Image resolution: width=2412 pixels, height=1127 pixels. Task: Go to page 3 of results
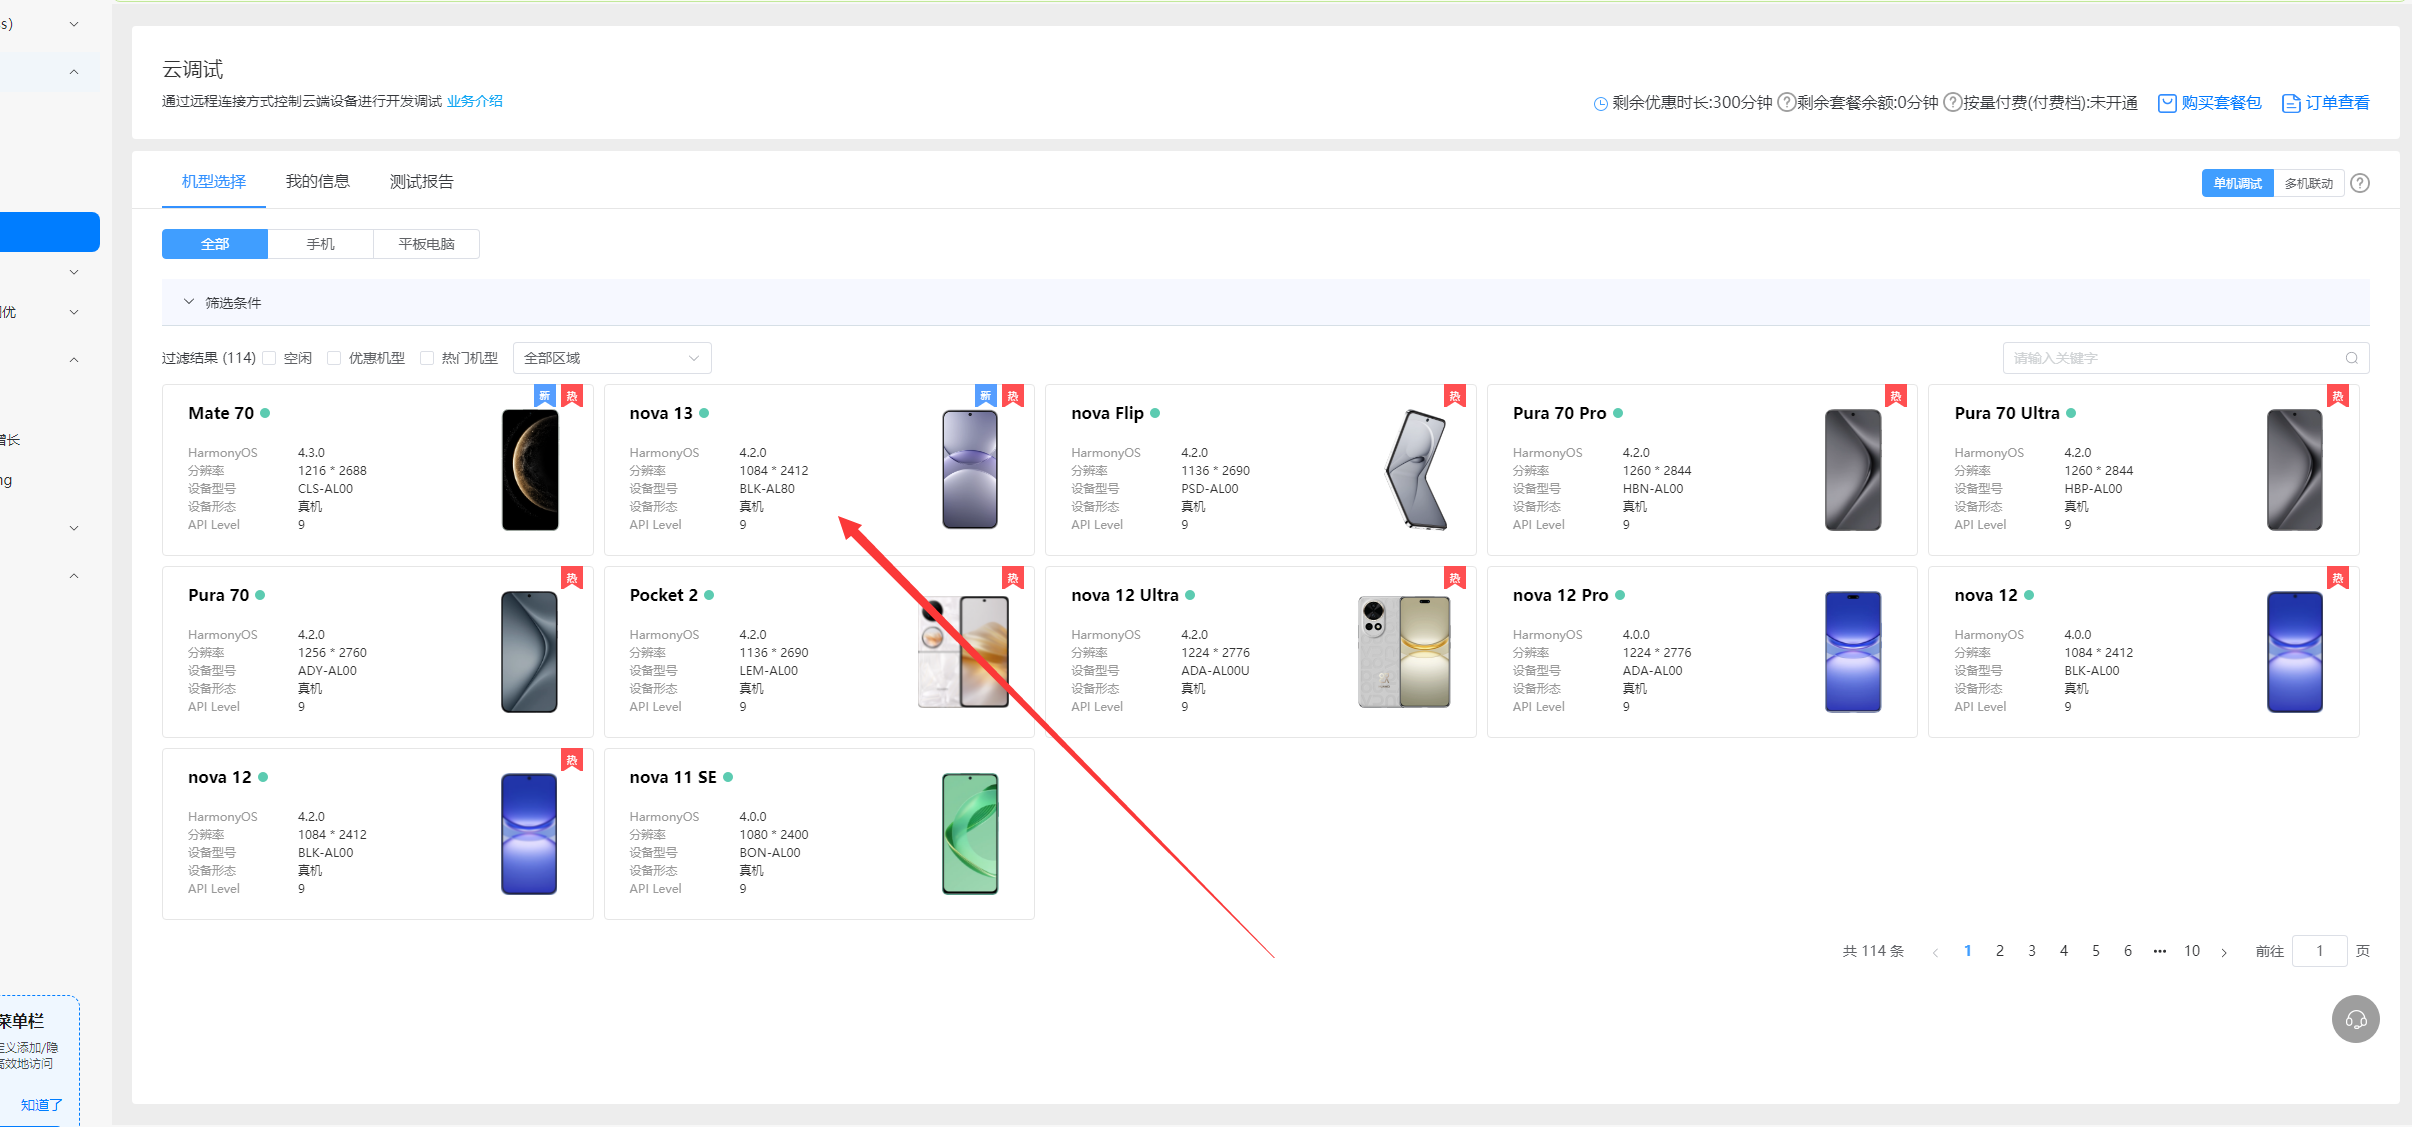2032,951
